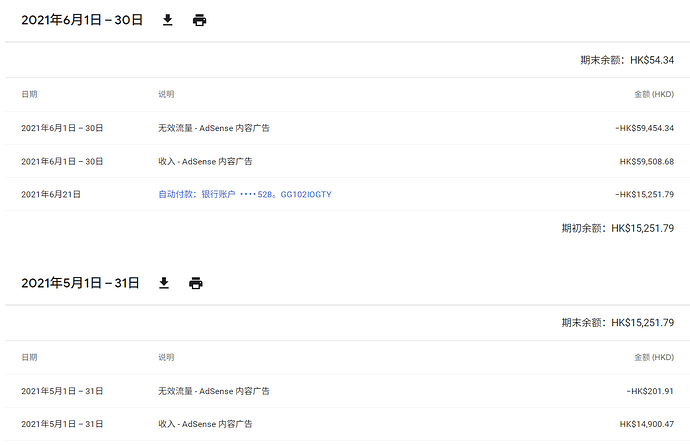Select June invalid traffic AdSense row
This screenshot has width=690, height=445.
tap(348, 128)
